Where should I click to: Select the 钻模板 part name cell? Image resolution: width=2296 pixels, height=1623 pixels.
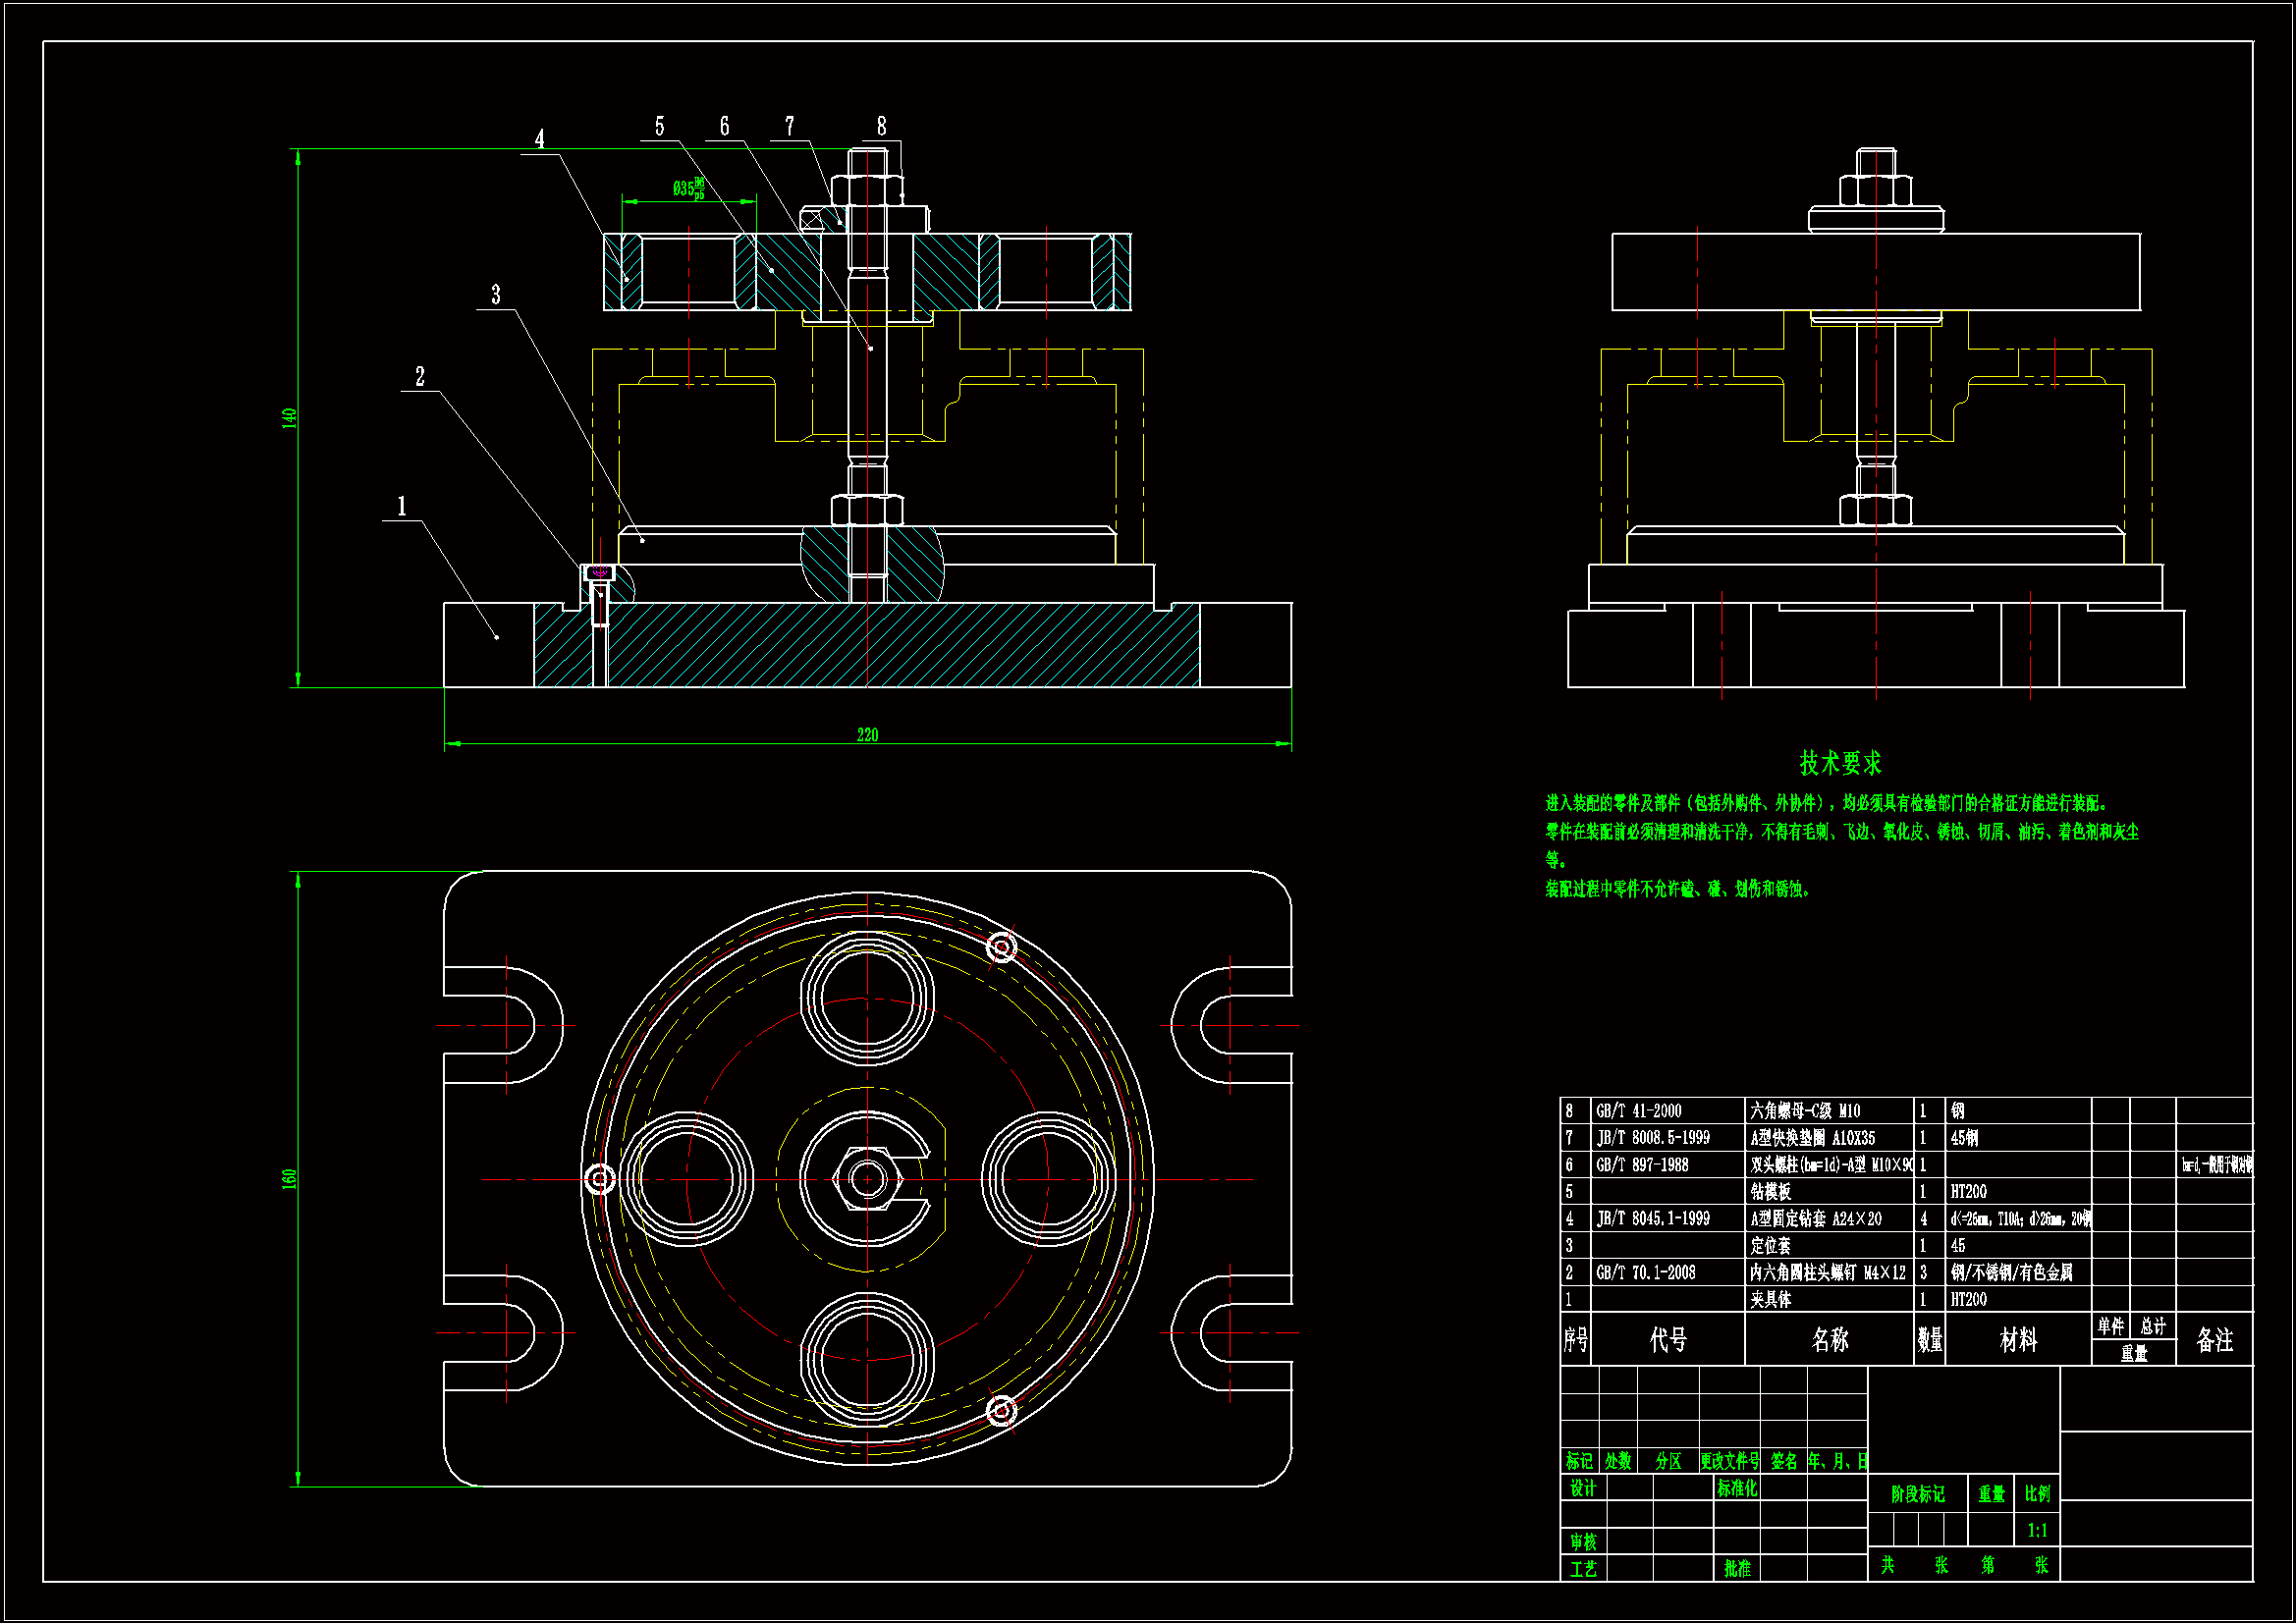point(1770,1192)
